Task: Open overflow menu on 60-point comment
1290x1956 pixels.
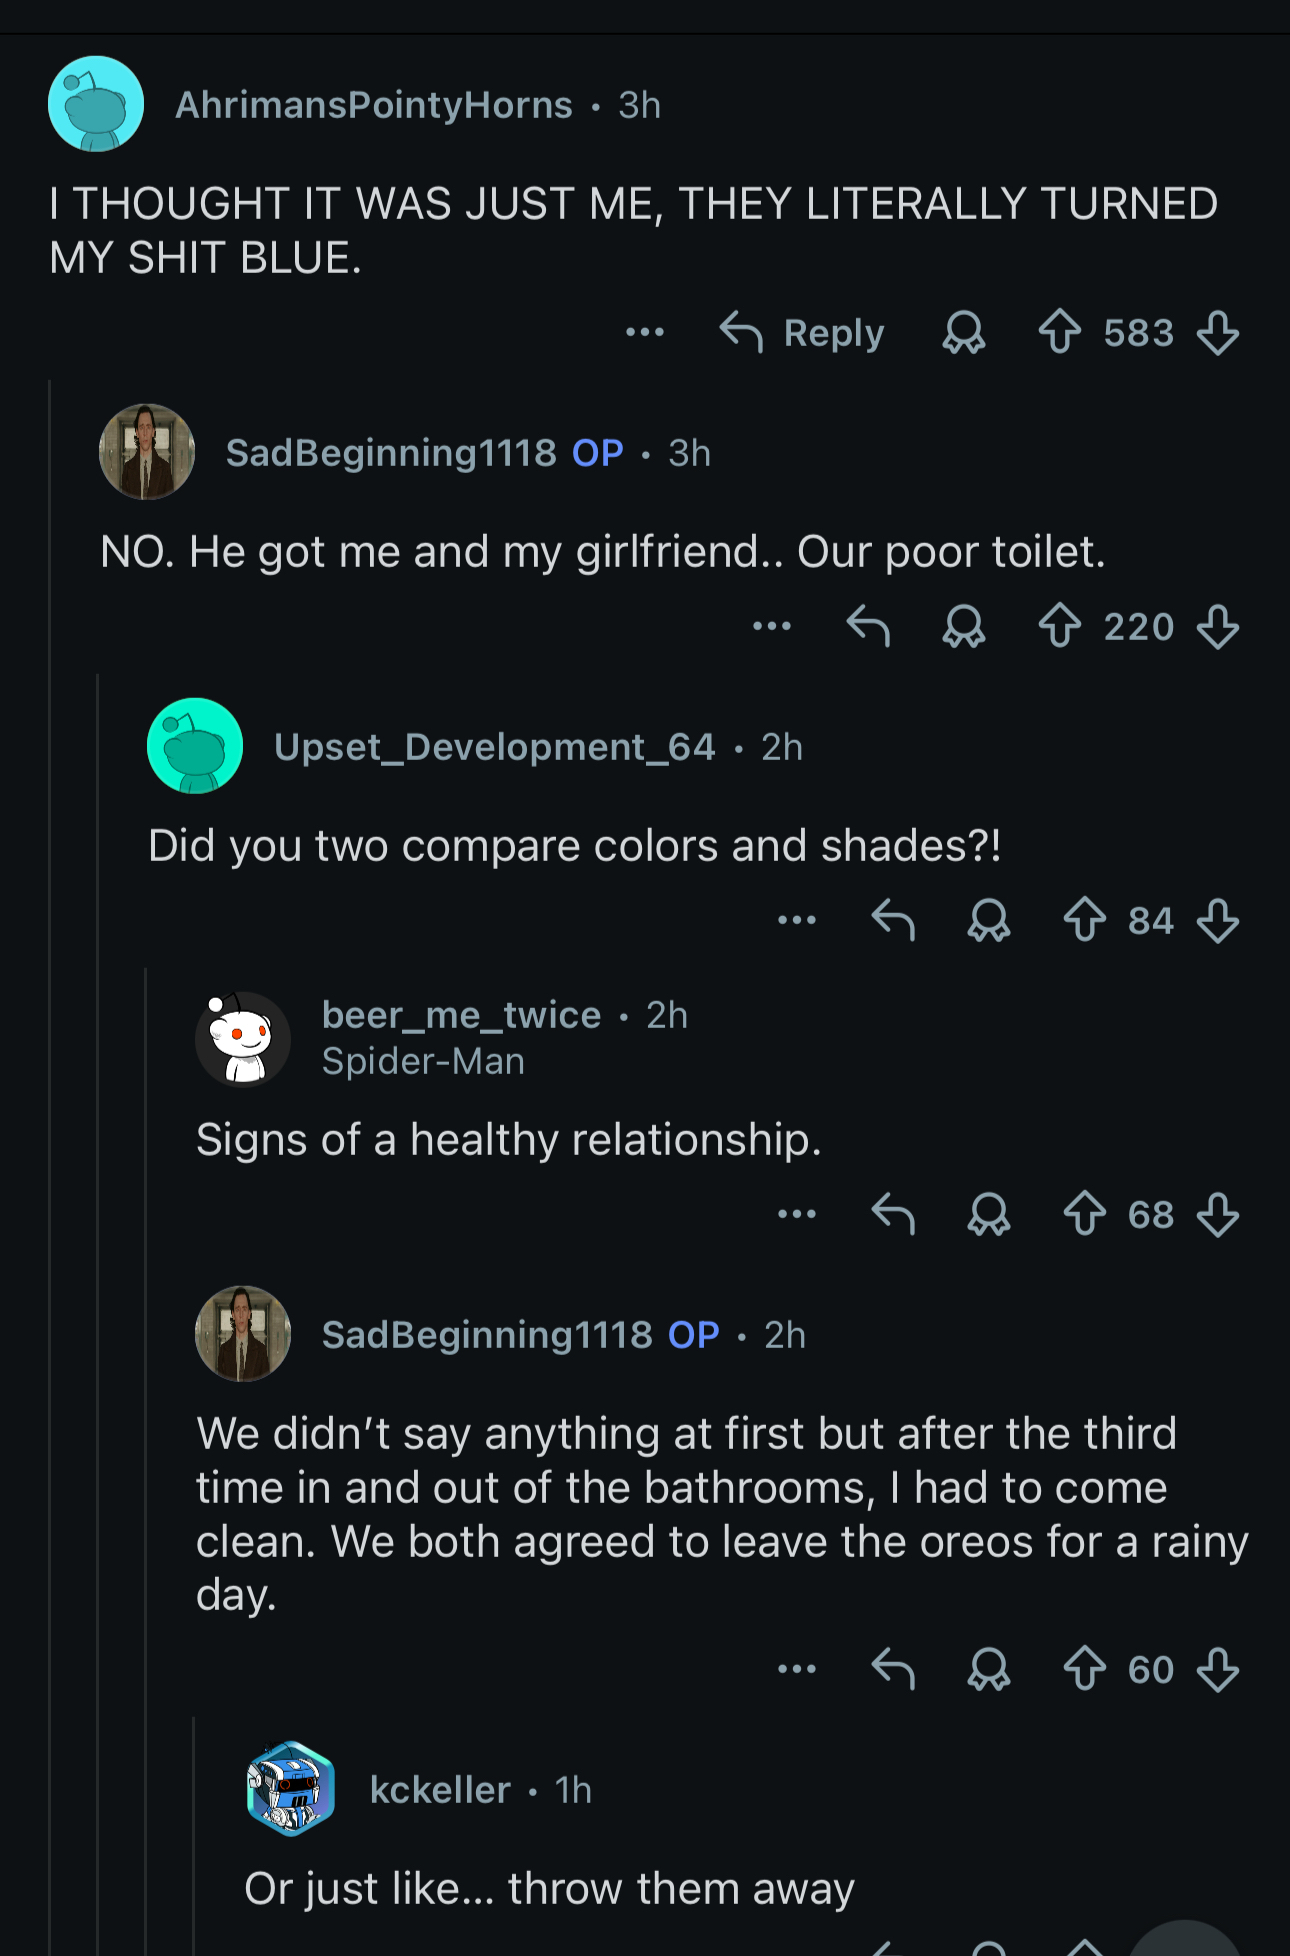Action: point(797,1668)
